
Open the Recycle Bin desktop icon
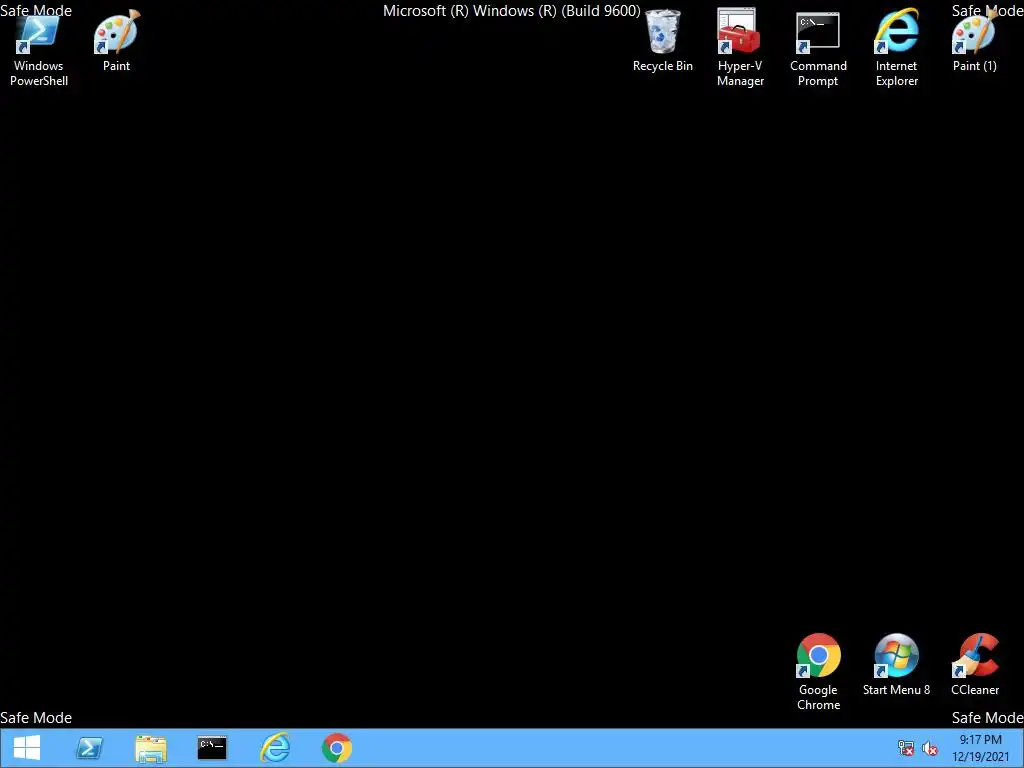(x=662, y=40)
